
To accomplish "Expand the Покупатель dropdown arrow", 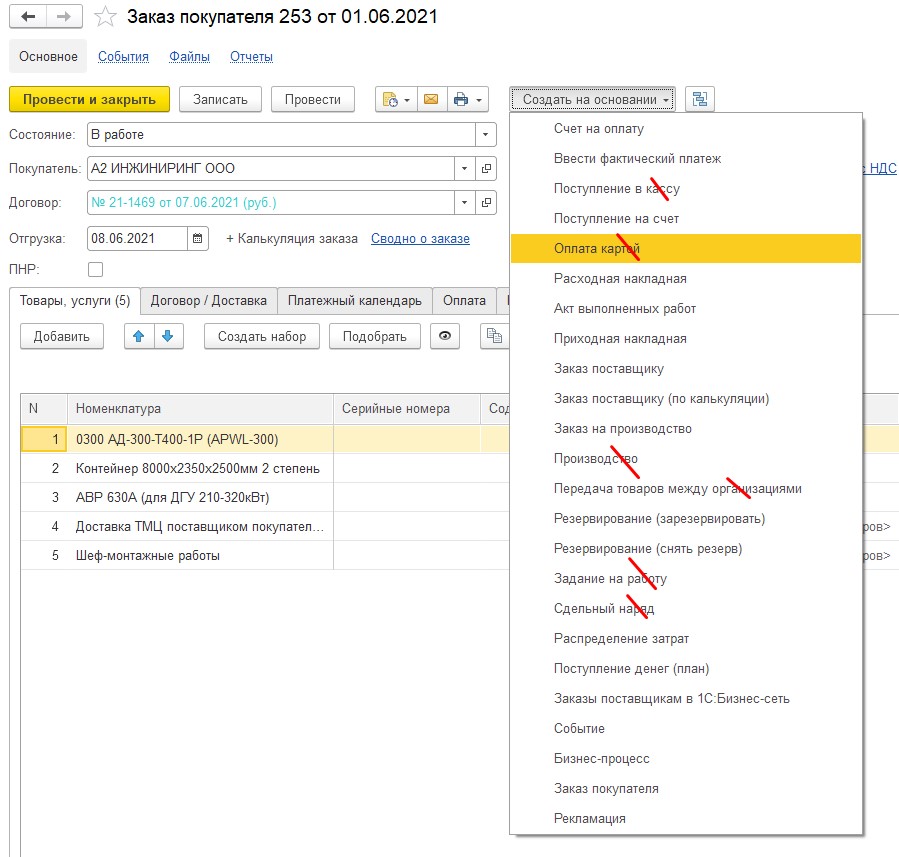I will (464, 169).
